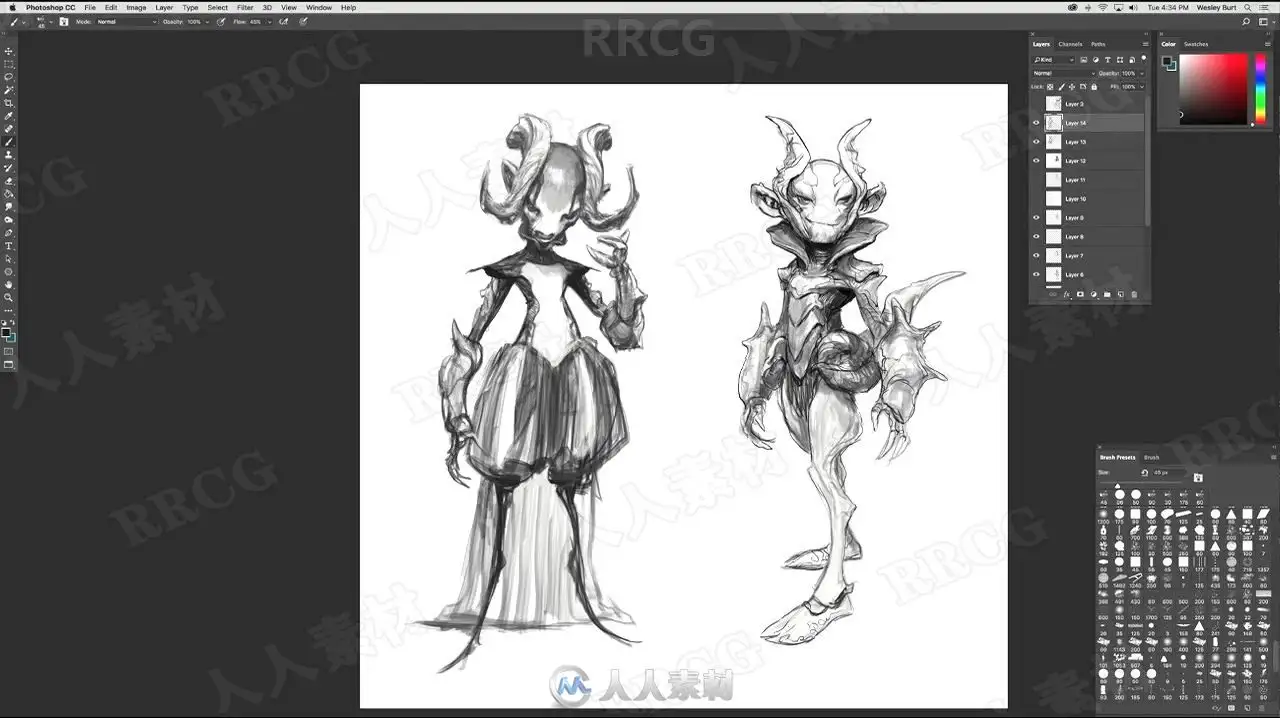This screenshot has height=718, width=1280.
Task: Switch to the Swatches tab
Action: coord(1196,44)
